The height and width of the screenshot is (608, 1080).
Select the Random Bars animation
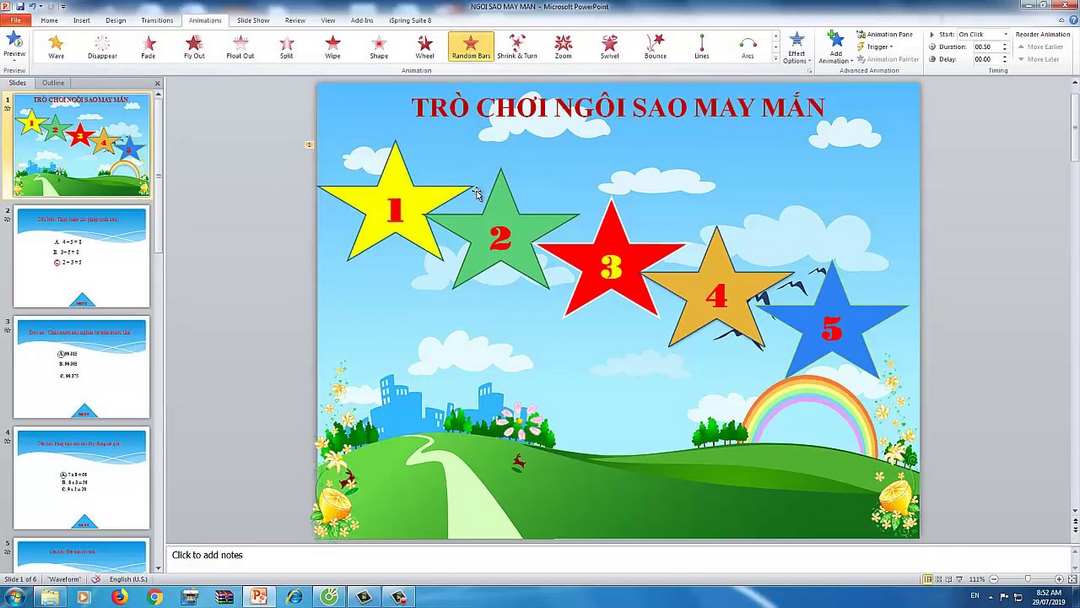(471, 47)
